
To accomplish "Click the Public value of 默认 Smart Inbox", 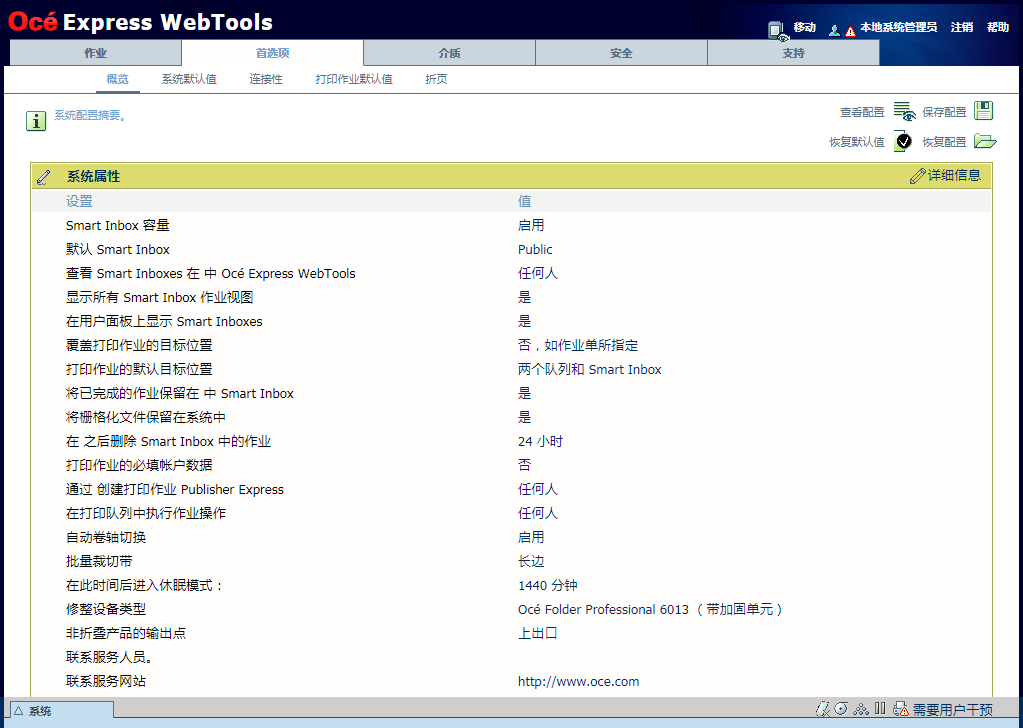I will click(x=535, y=249).
